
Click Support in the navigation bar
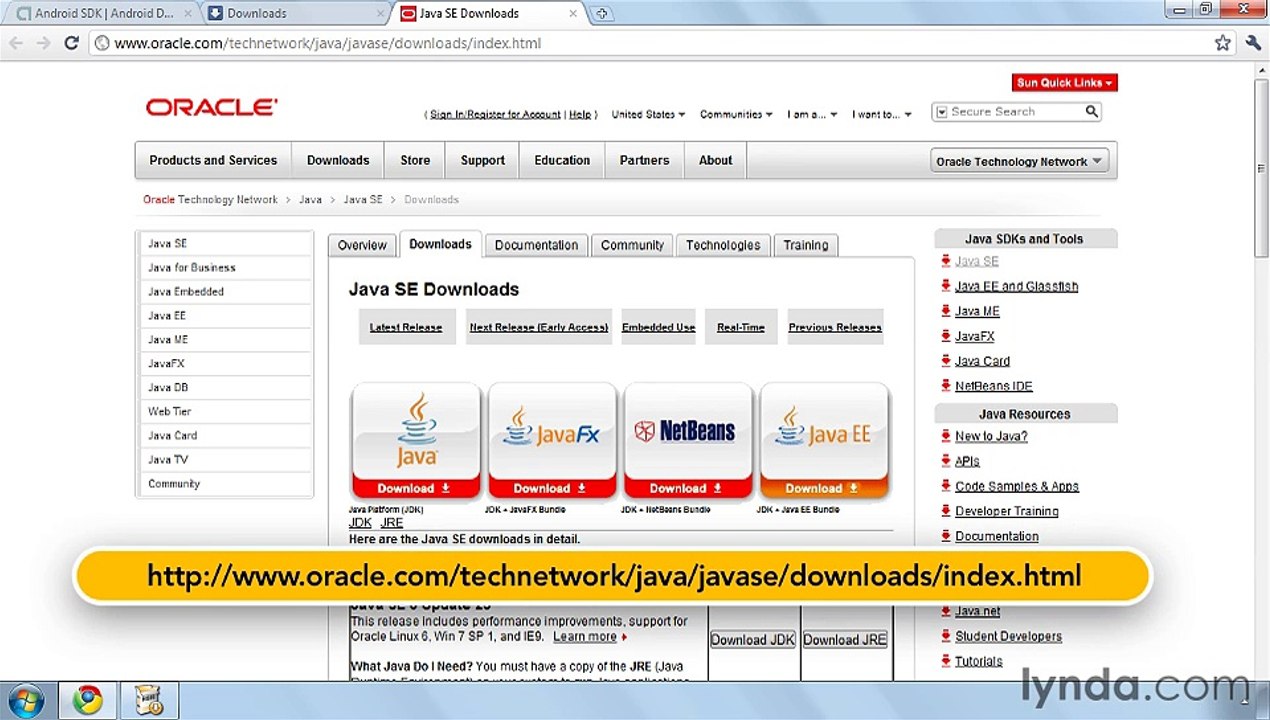483,160
